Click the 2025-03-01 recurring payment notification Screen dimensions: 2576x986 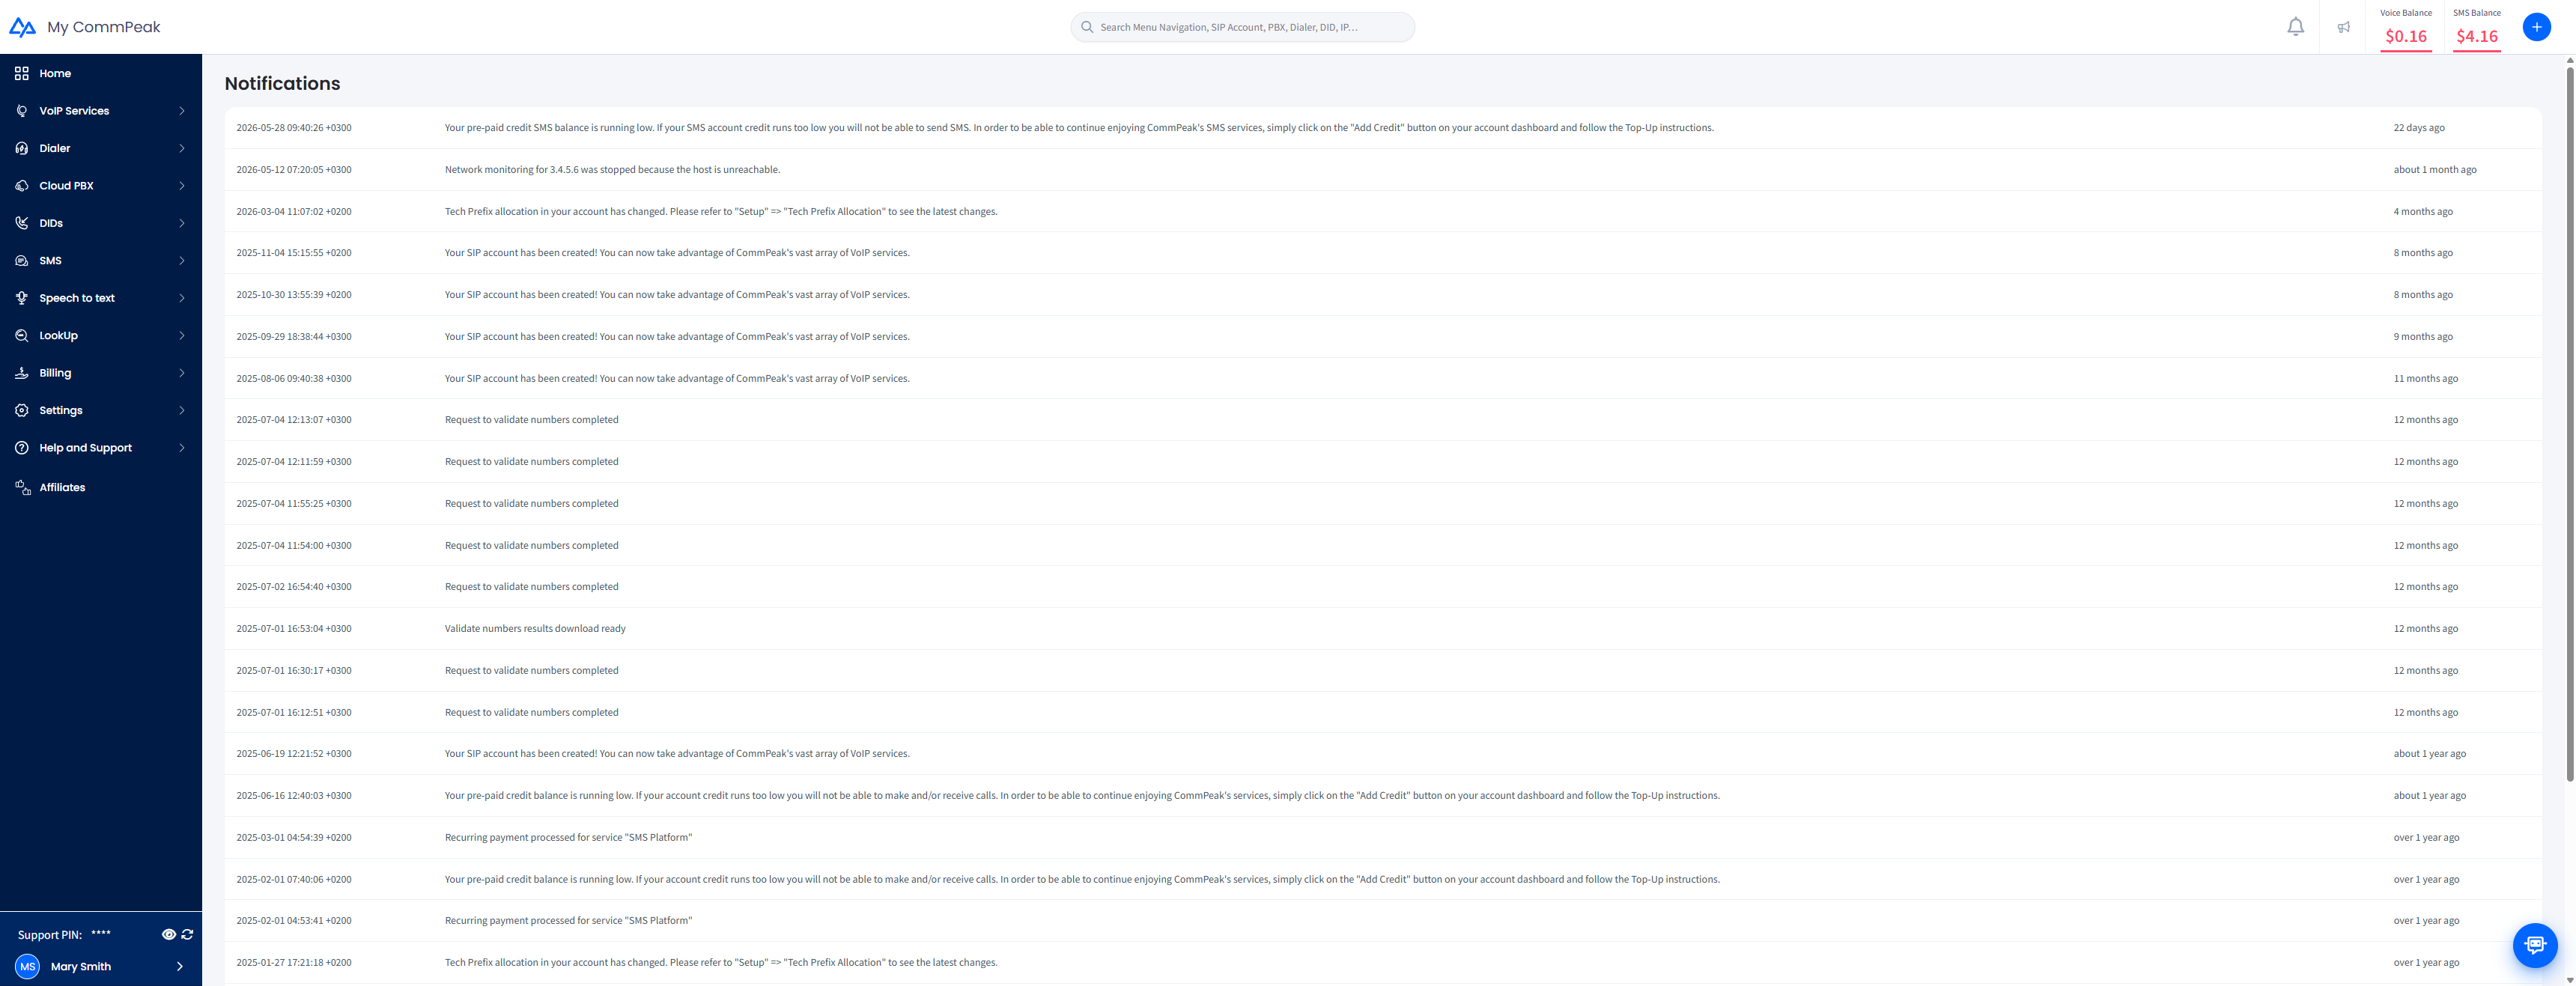(x=568, y=838)
